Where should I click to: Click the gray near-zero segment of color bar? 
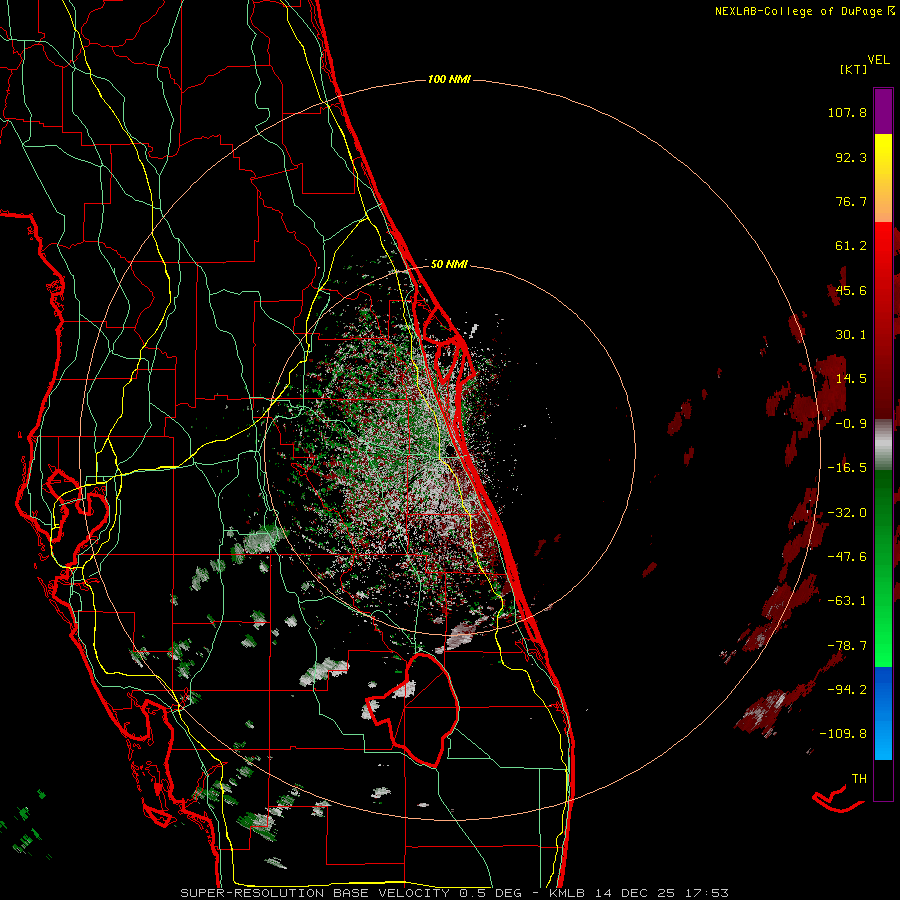pos(883,445)
